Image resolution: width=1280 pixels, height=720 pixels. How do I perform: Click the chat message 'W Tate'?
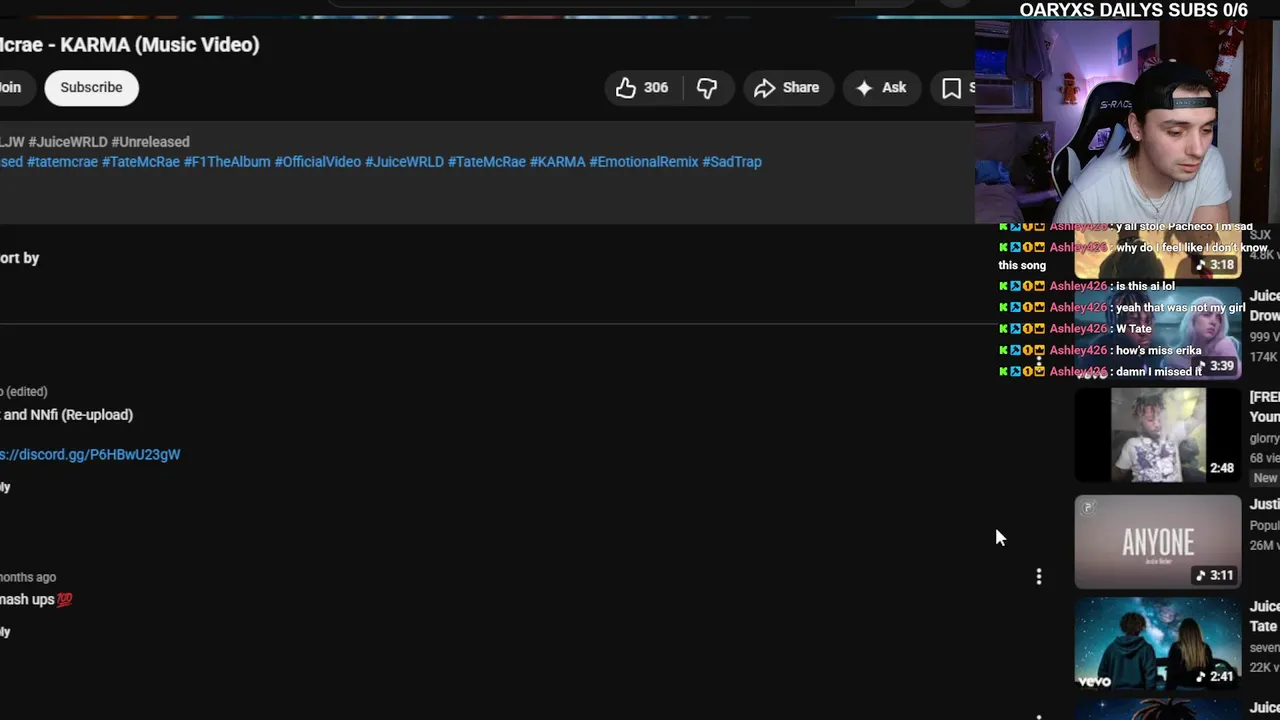pyautogui.click(x=1133, y=328)
